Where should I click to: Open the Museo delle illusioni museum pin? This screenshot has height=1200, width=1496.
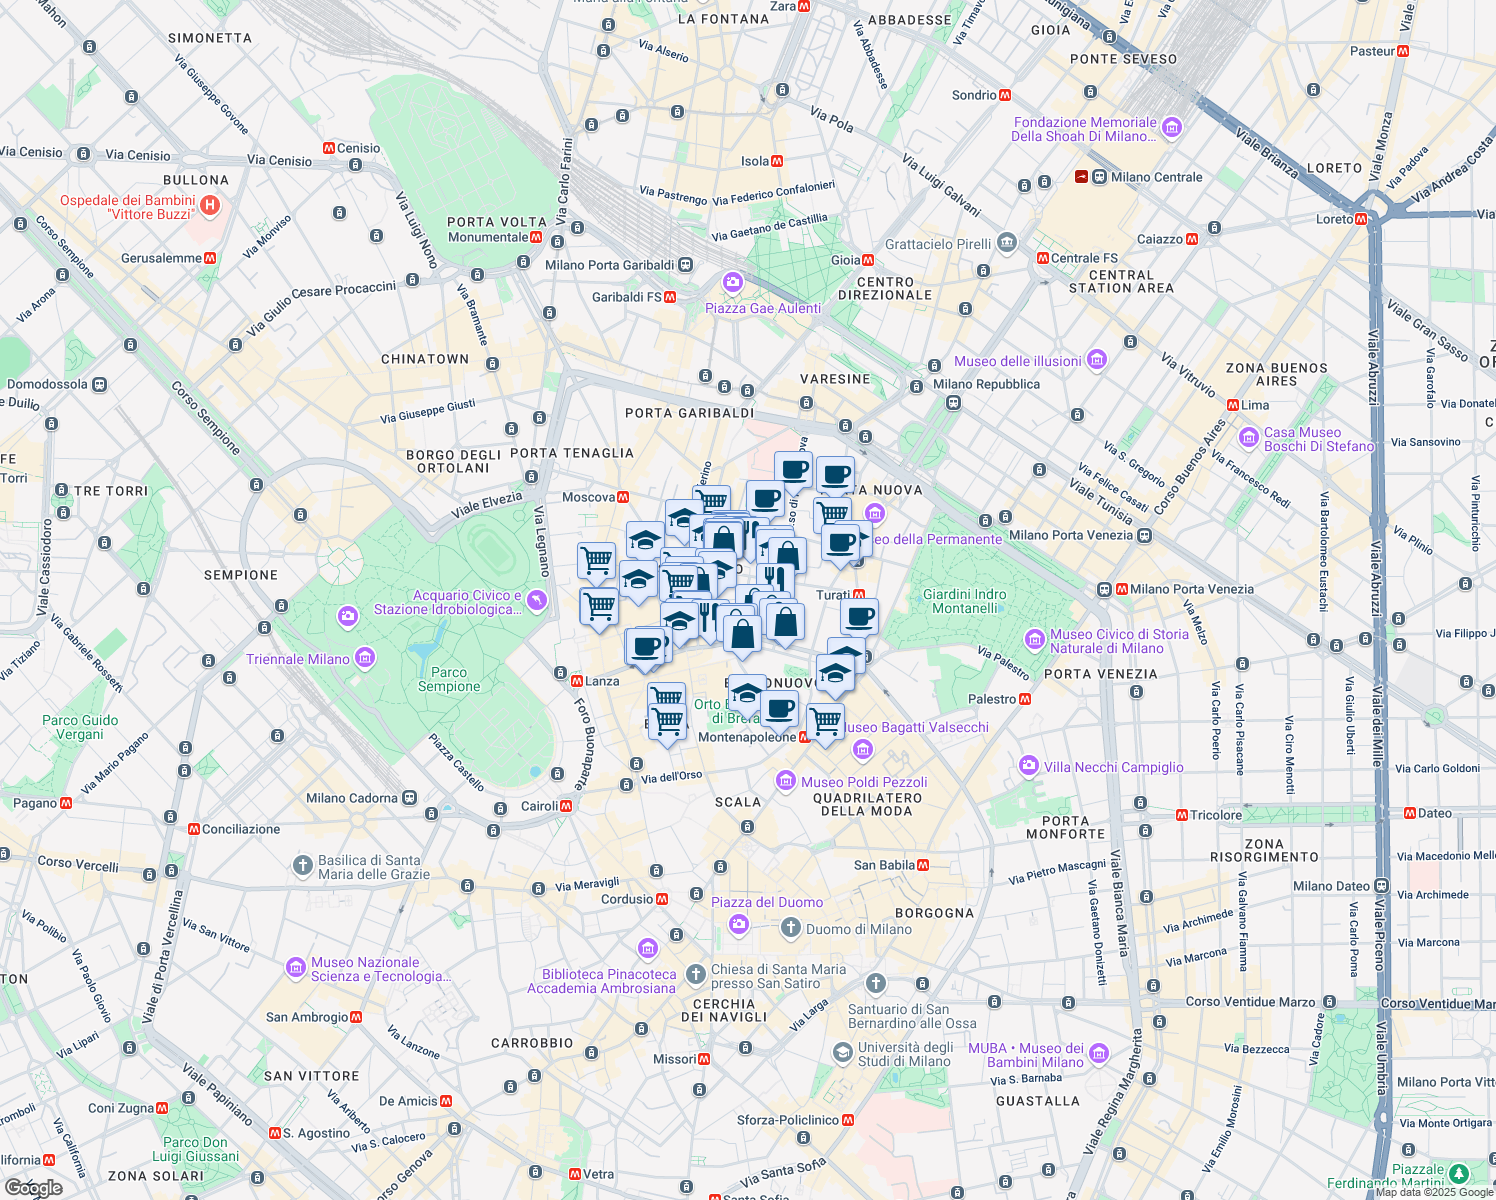pyautogui.click(x=1097, y=360)
